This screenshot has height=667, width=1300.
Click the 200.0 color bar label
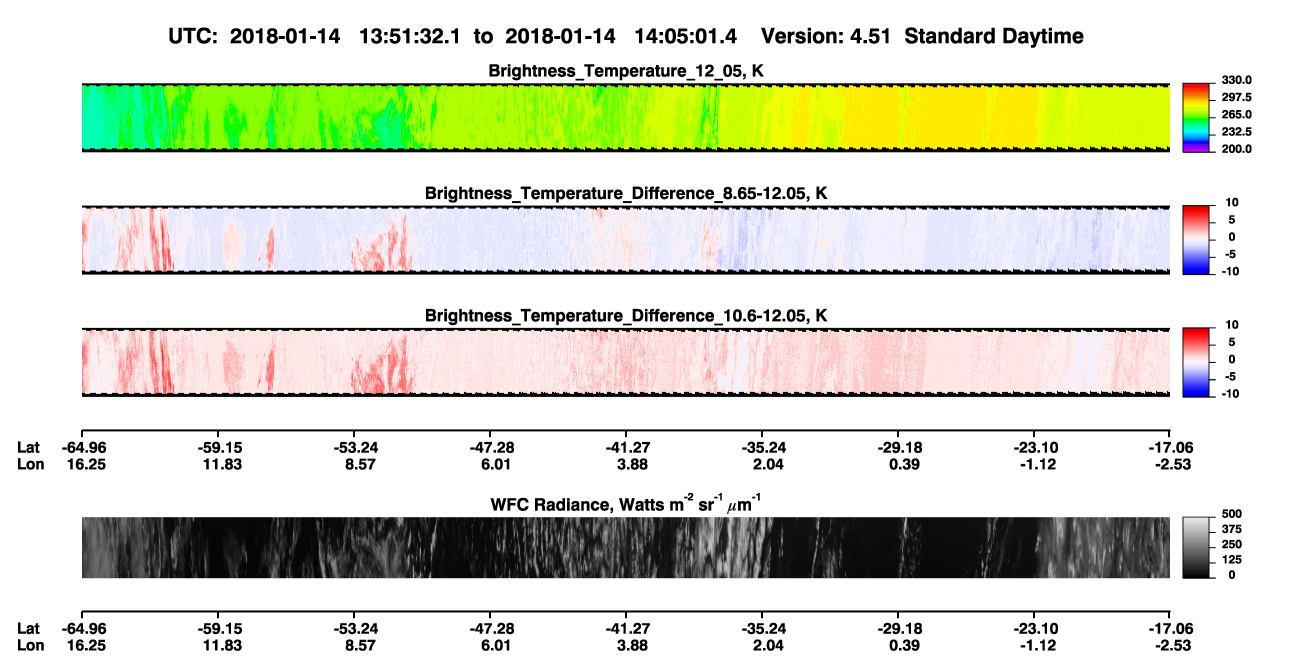coord(1237,148)
